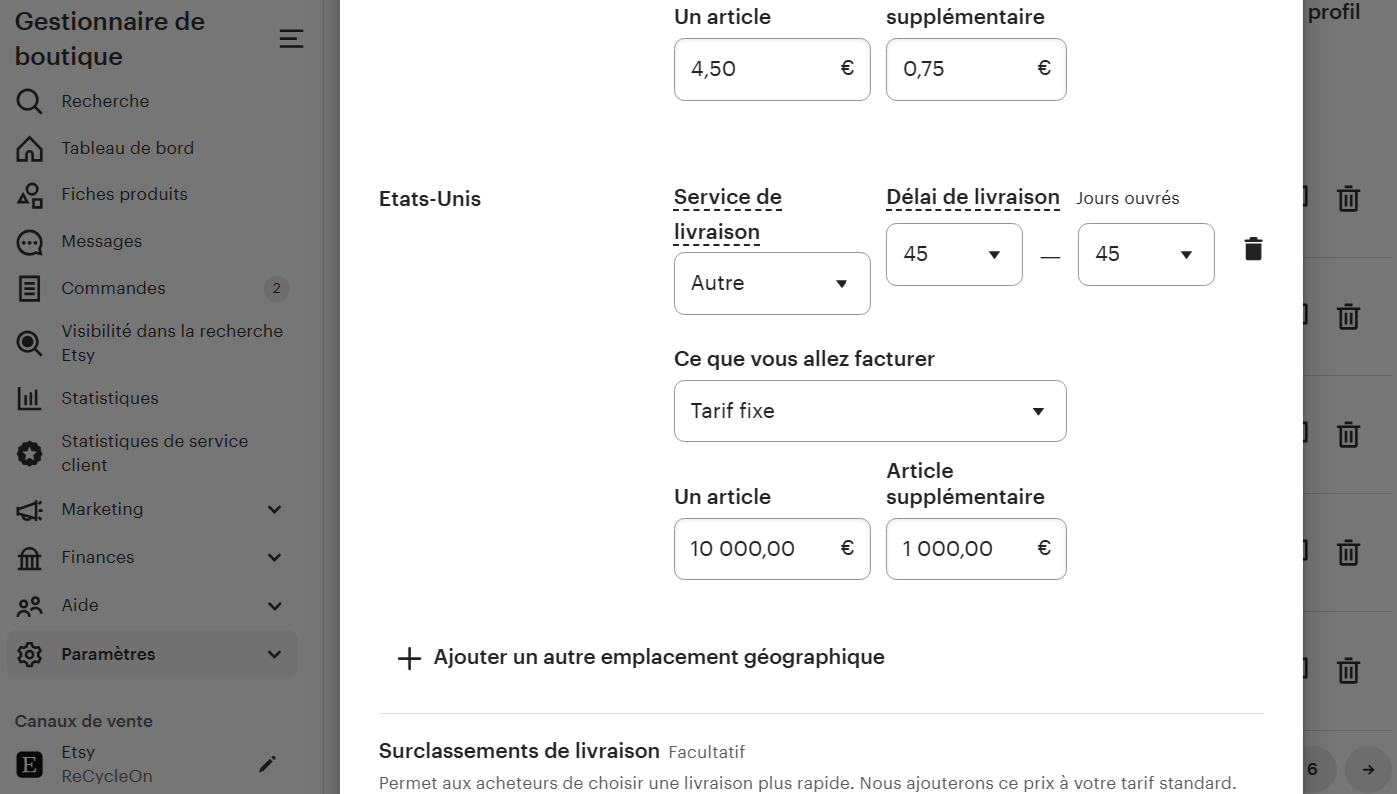Click the 10 000,00 Un article price field
The height and width of the screenshot is (794, 1397).
tap(760, 549)
